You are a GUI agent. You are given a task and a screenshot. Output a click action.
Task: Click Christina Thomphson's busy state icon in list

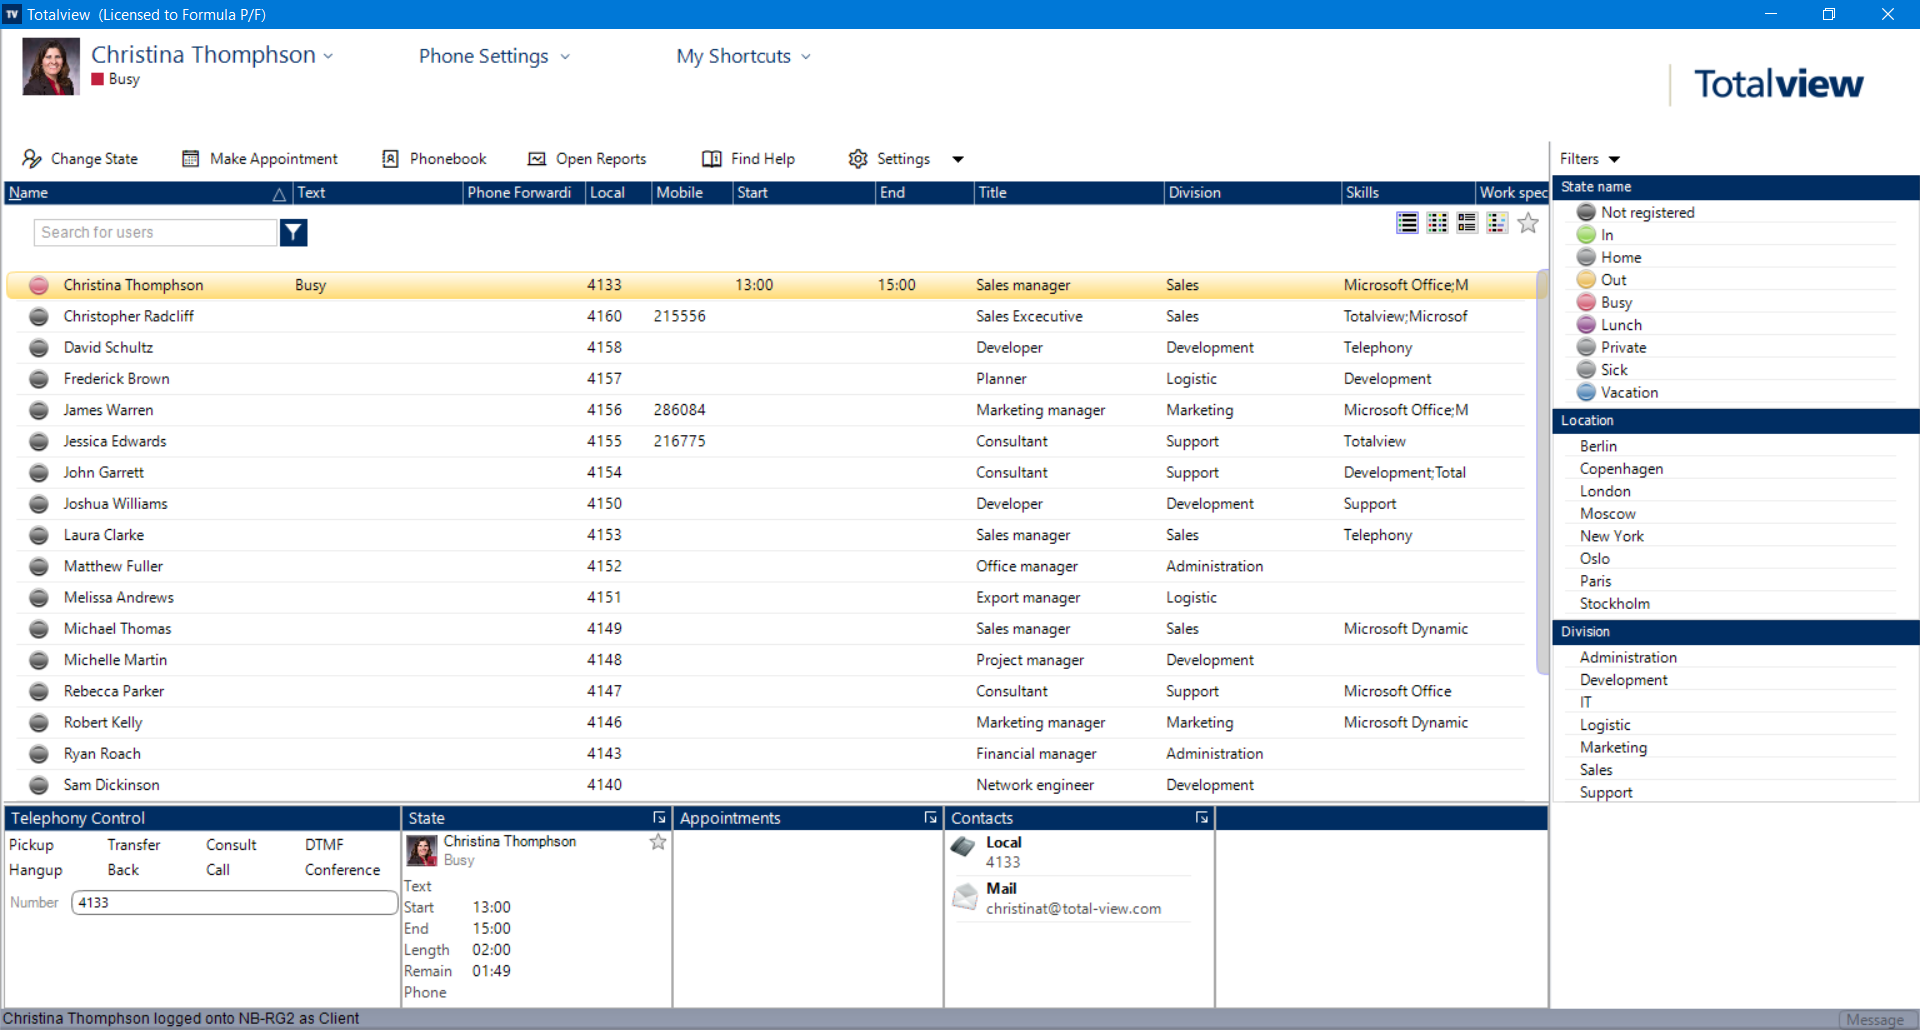[39, 285]
